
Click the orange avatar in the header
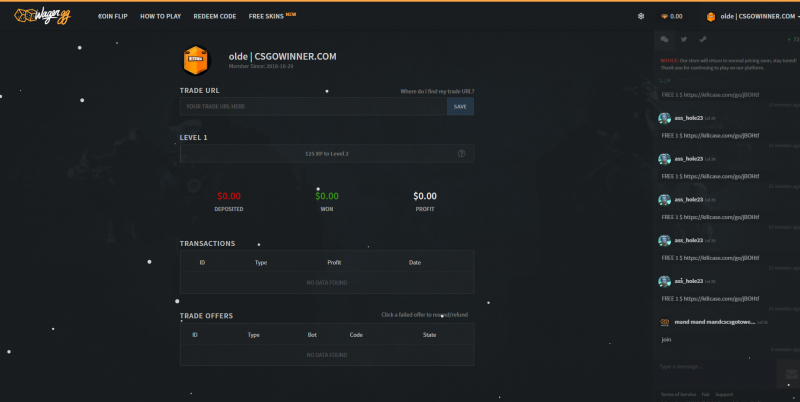click(711, 17)
